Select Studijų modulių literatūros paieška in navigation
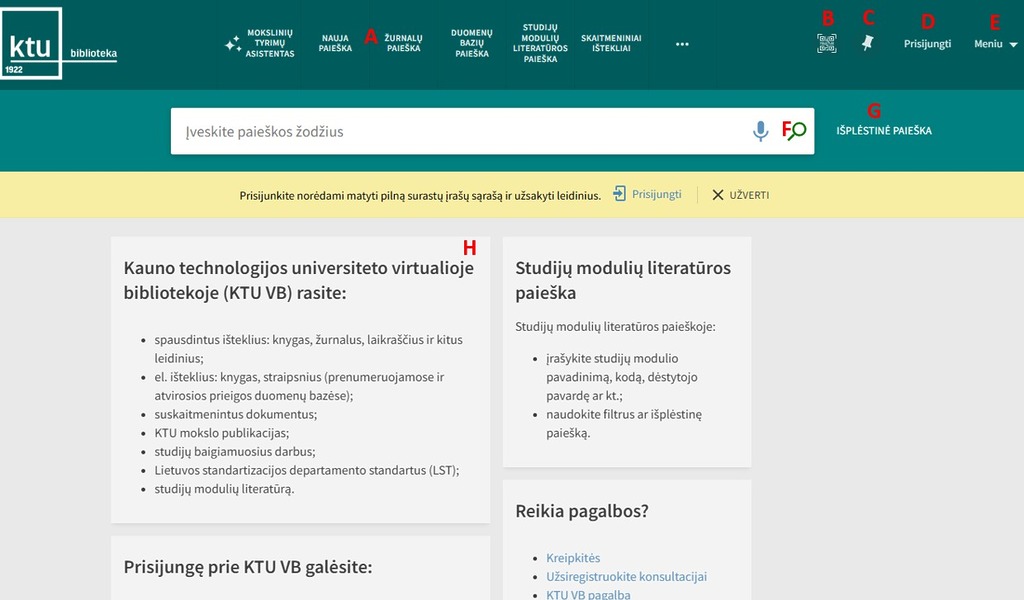 coord(540,43)
